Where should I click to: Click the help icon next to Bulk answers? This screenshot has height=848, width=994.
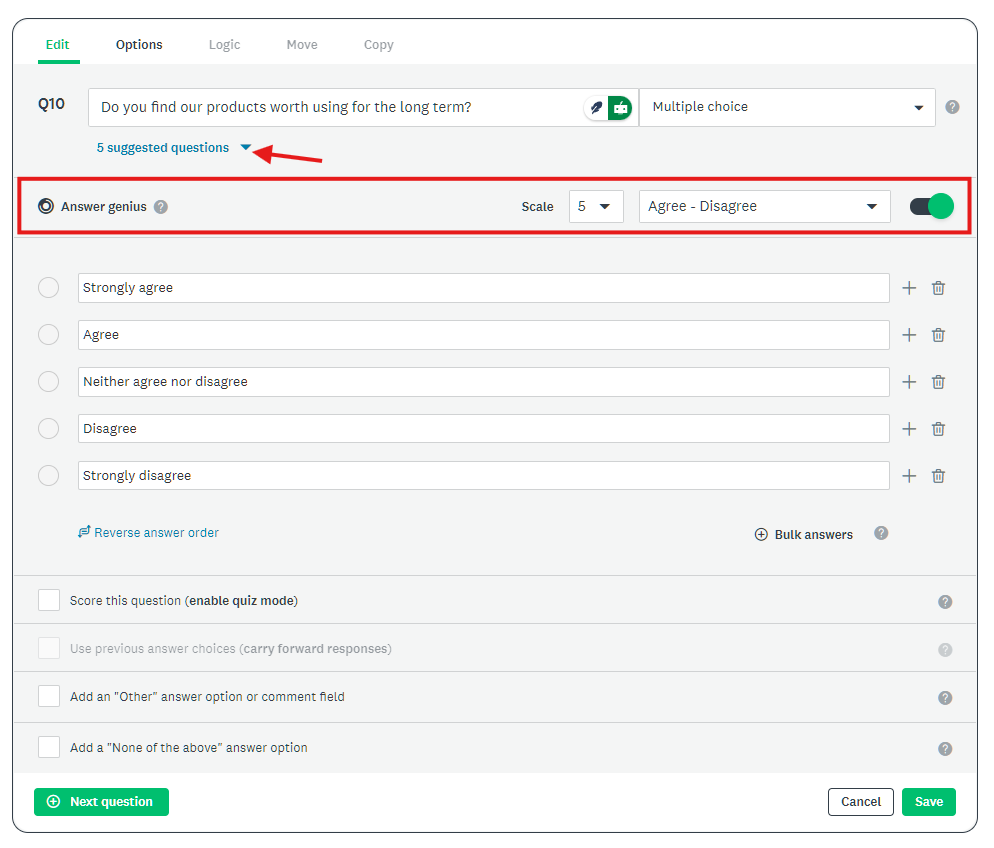tap(881, 533)
